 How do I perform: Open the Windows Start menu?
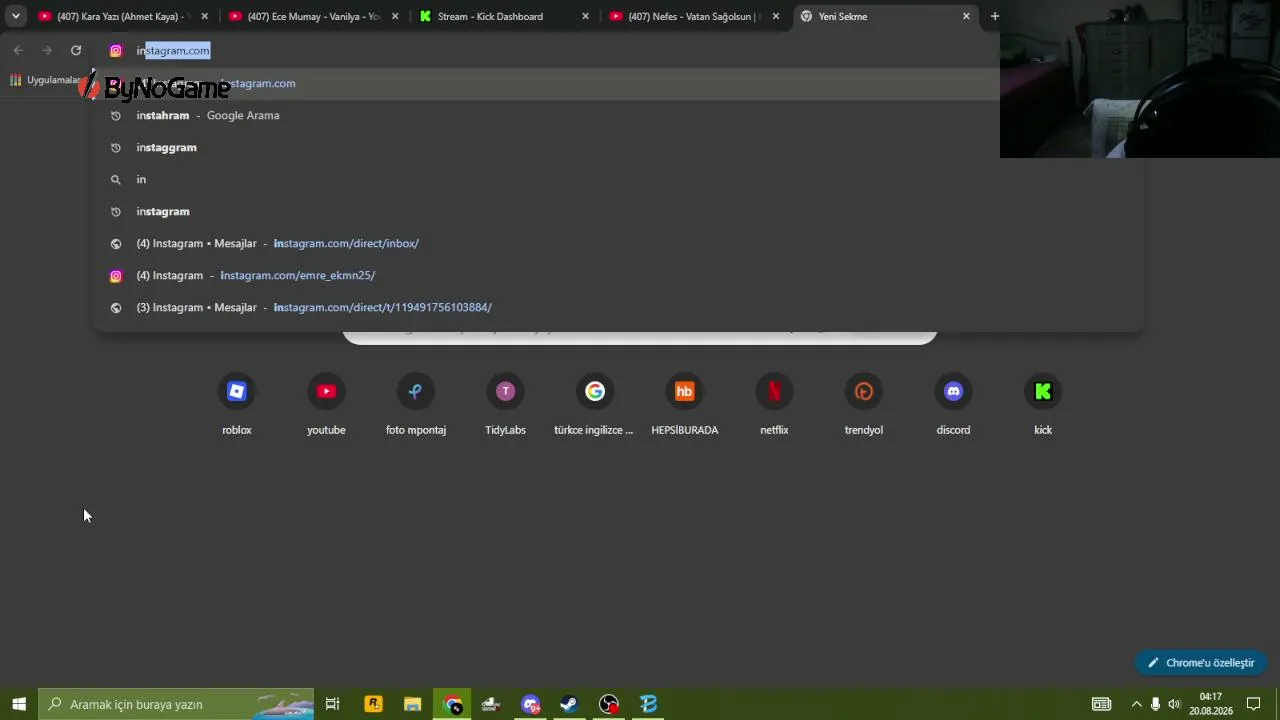click(x=19, y=704)
